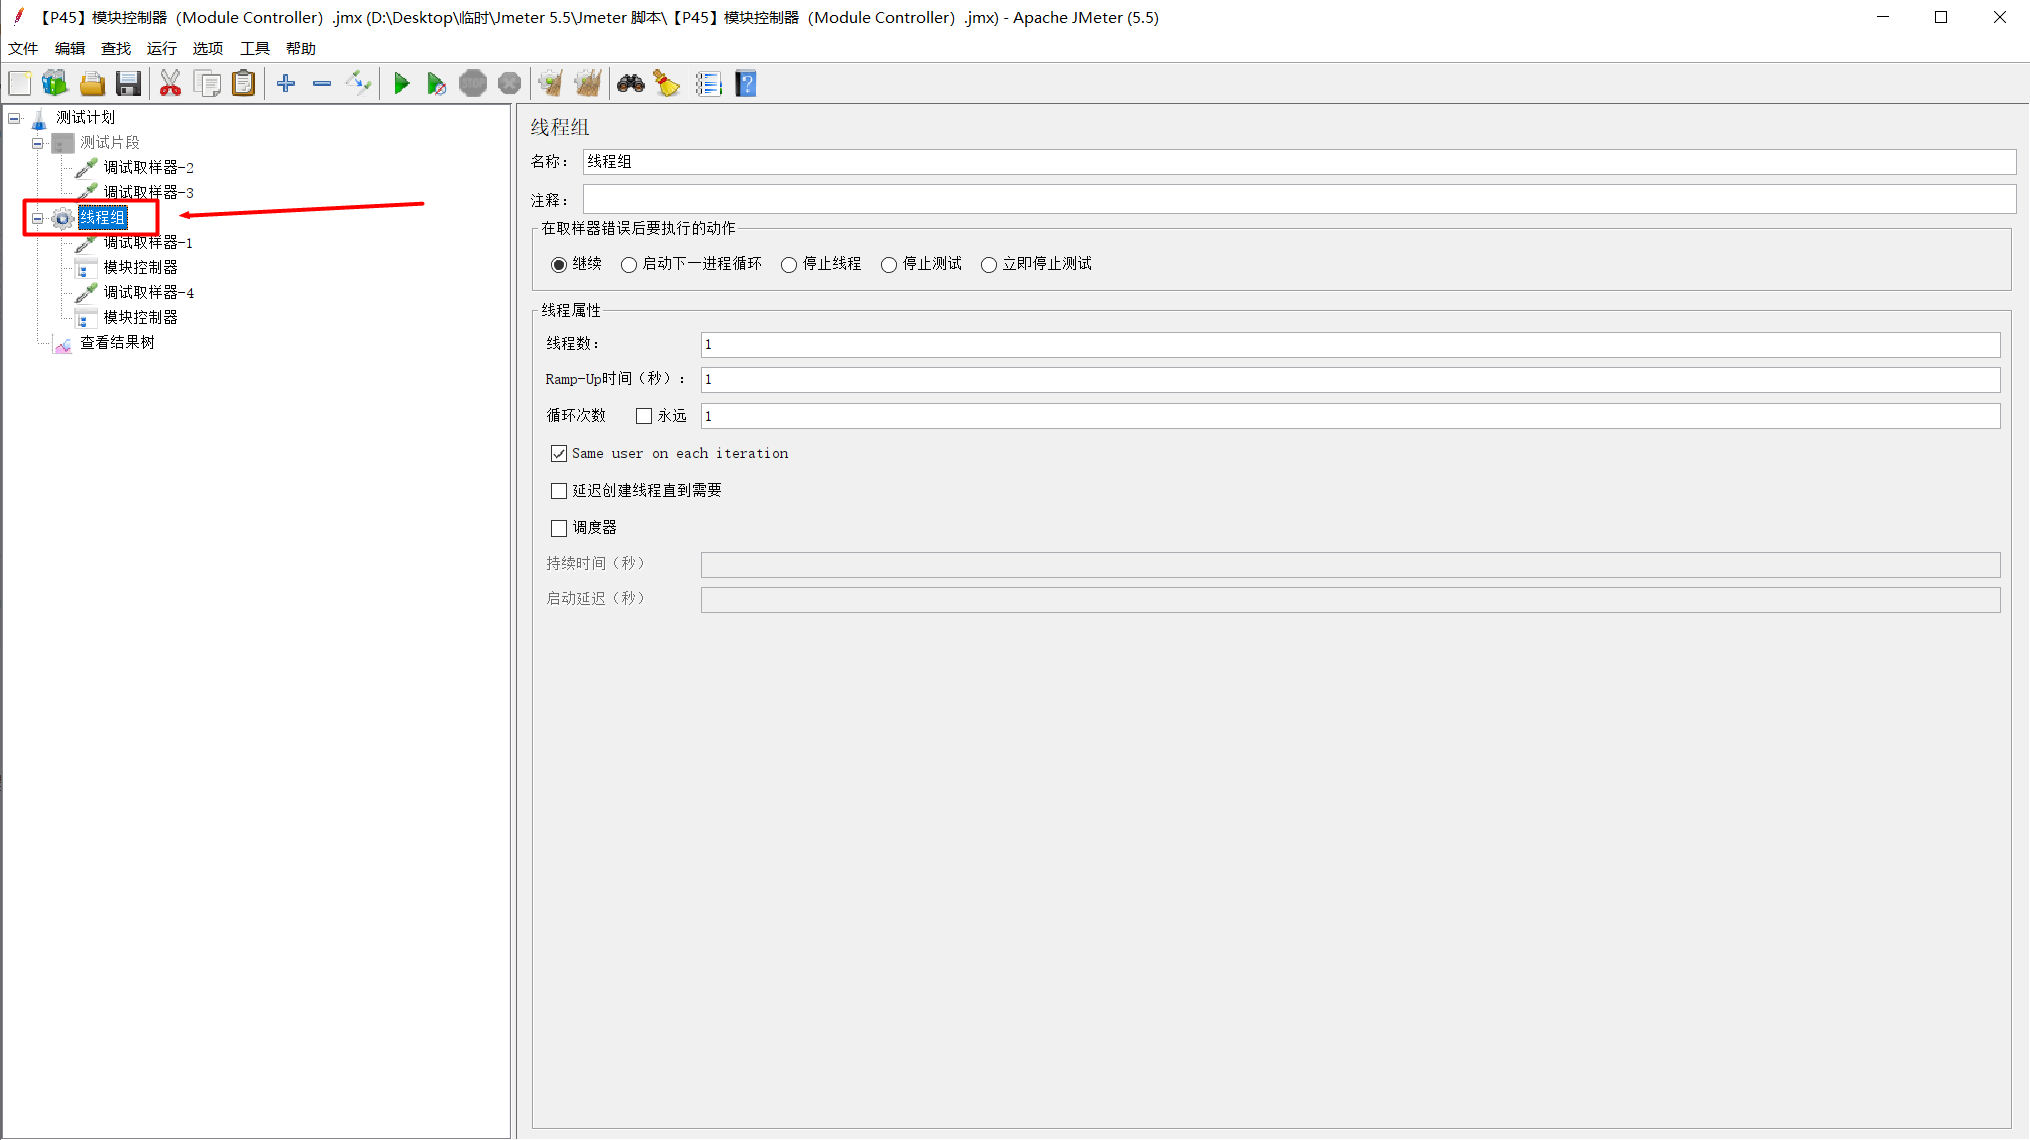Click the Open file folder icon
The image size is (2030, 1140).
click(x=92, y=84)
